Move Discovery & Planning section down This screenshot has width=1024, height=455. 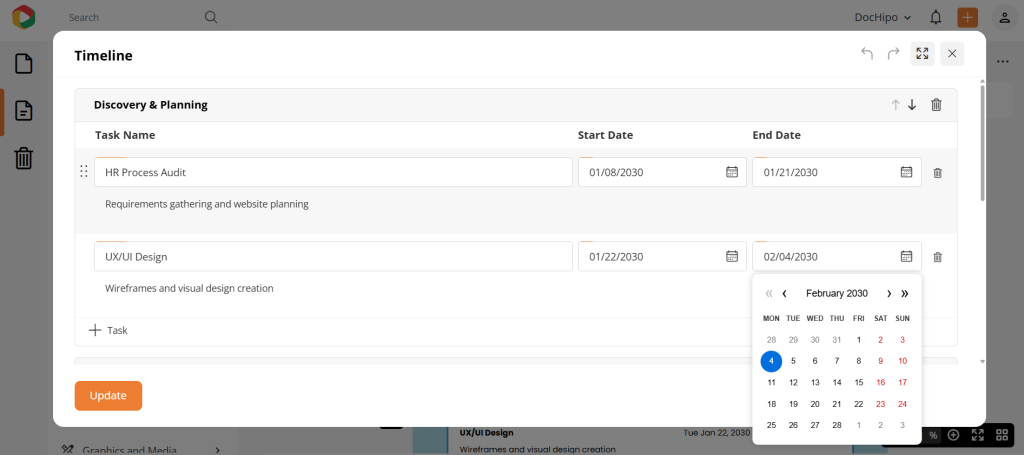[x=912, y=105]
